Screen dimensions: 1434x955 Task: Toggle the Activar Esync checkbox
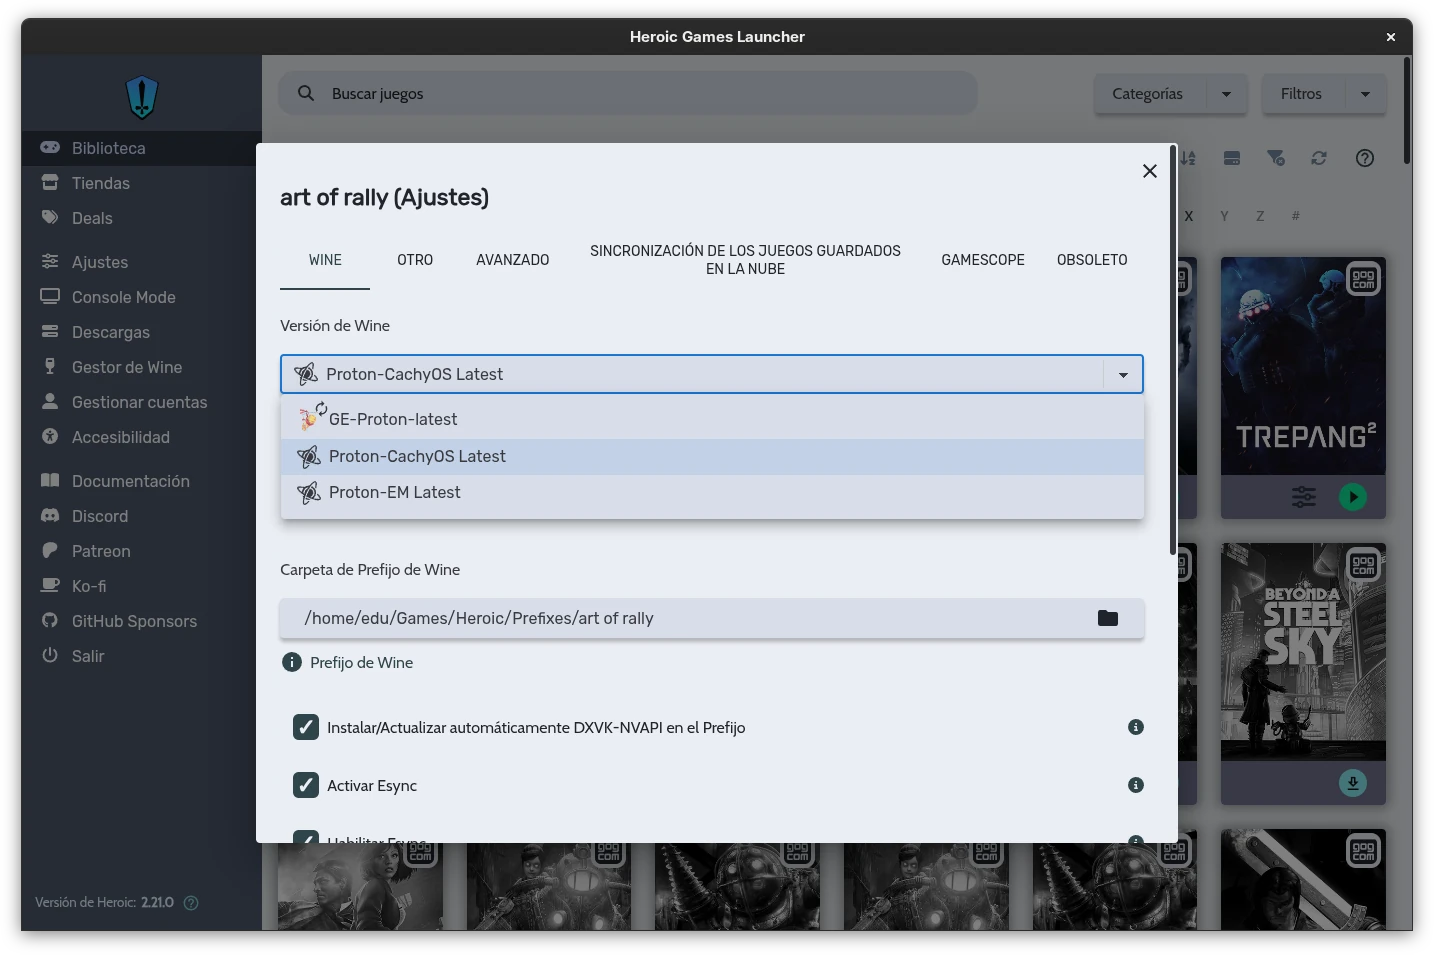306,785
